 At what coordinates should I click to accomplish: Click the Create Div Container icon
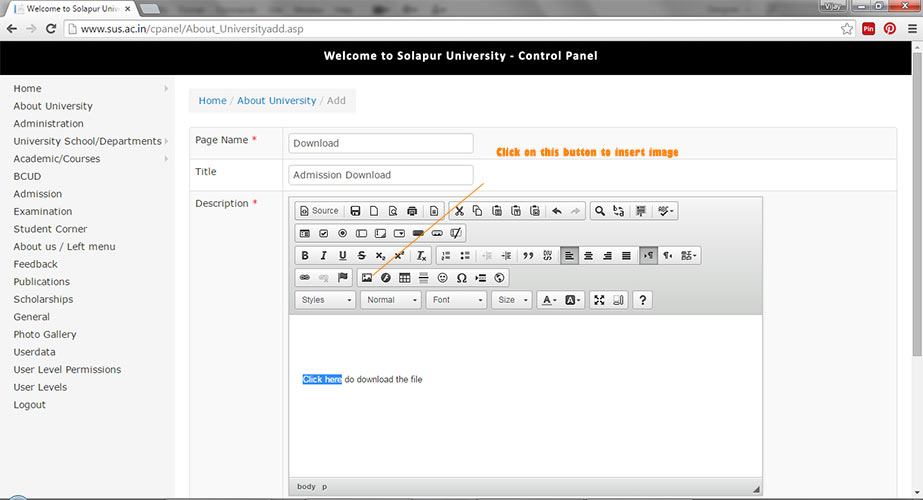coord(547,256)
